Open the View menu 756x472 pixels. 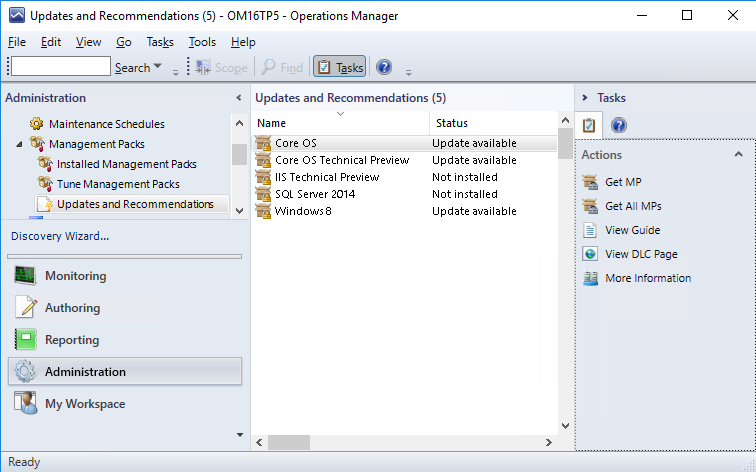89,42
